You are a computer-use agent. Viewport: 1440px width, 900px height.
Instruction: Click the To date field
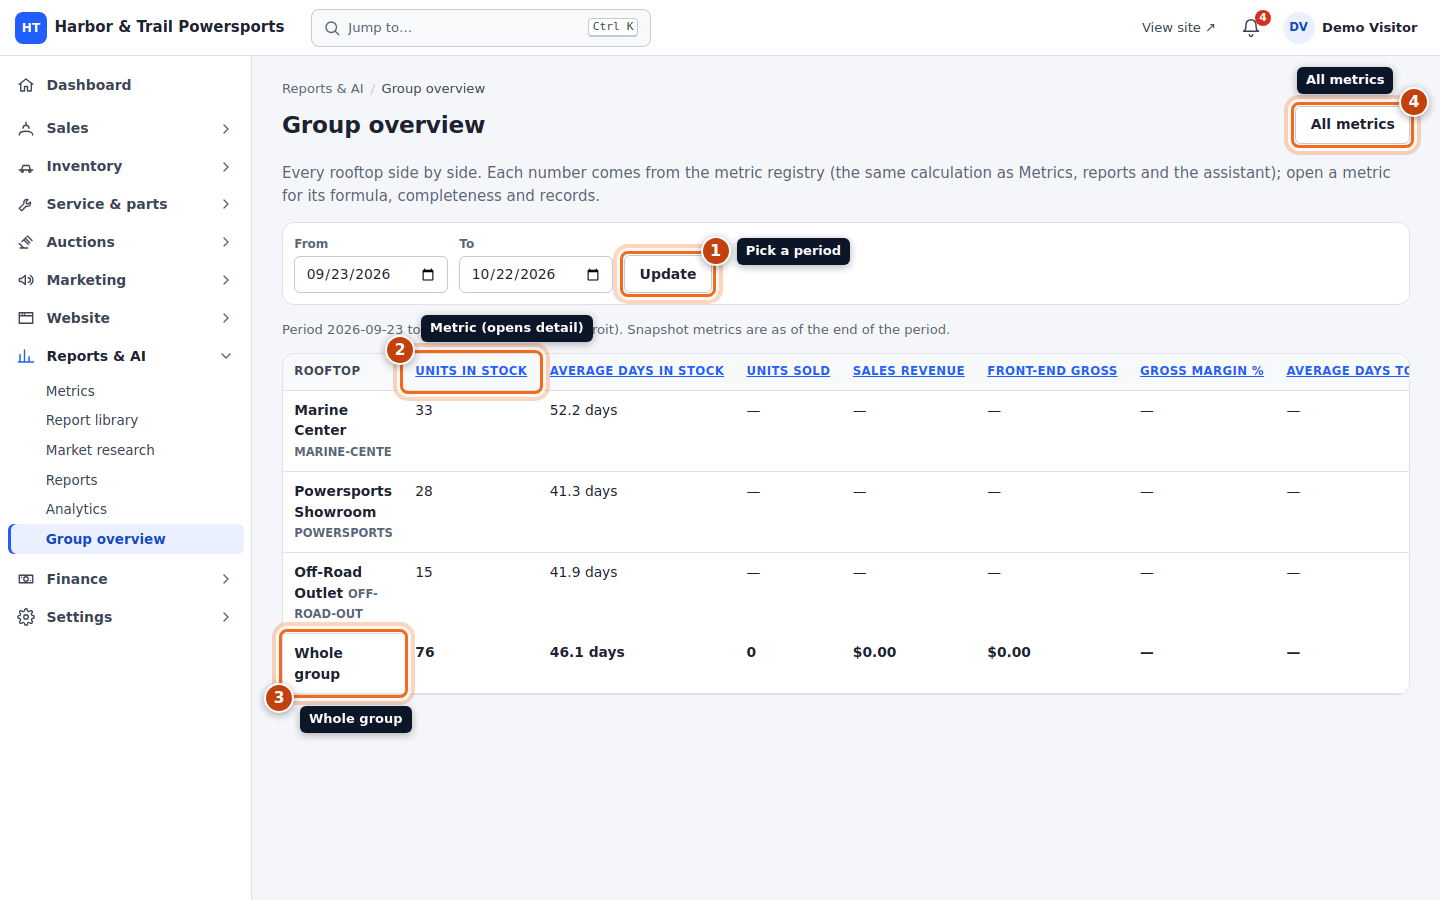(x=536, y=275)
